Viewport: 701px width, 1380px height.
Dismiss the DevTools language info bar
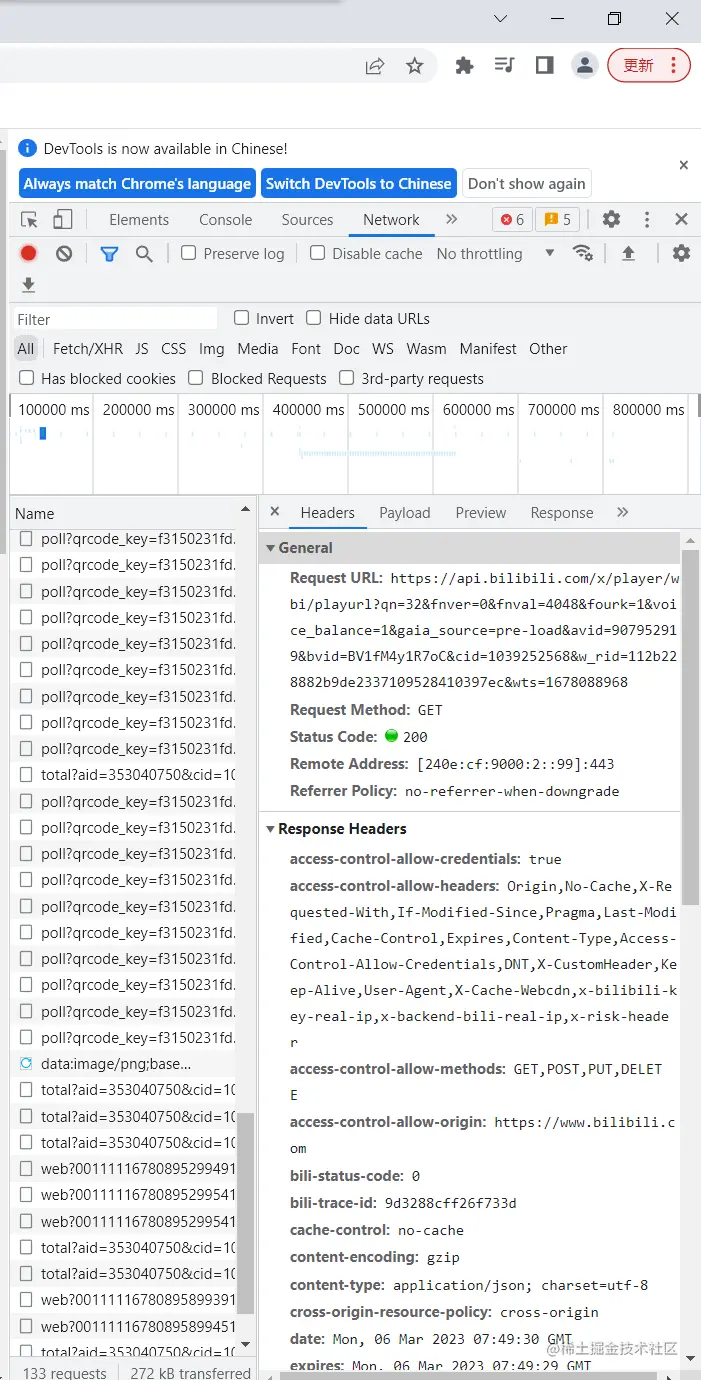coord(684,165)
